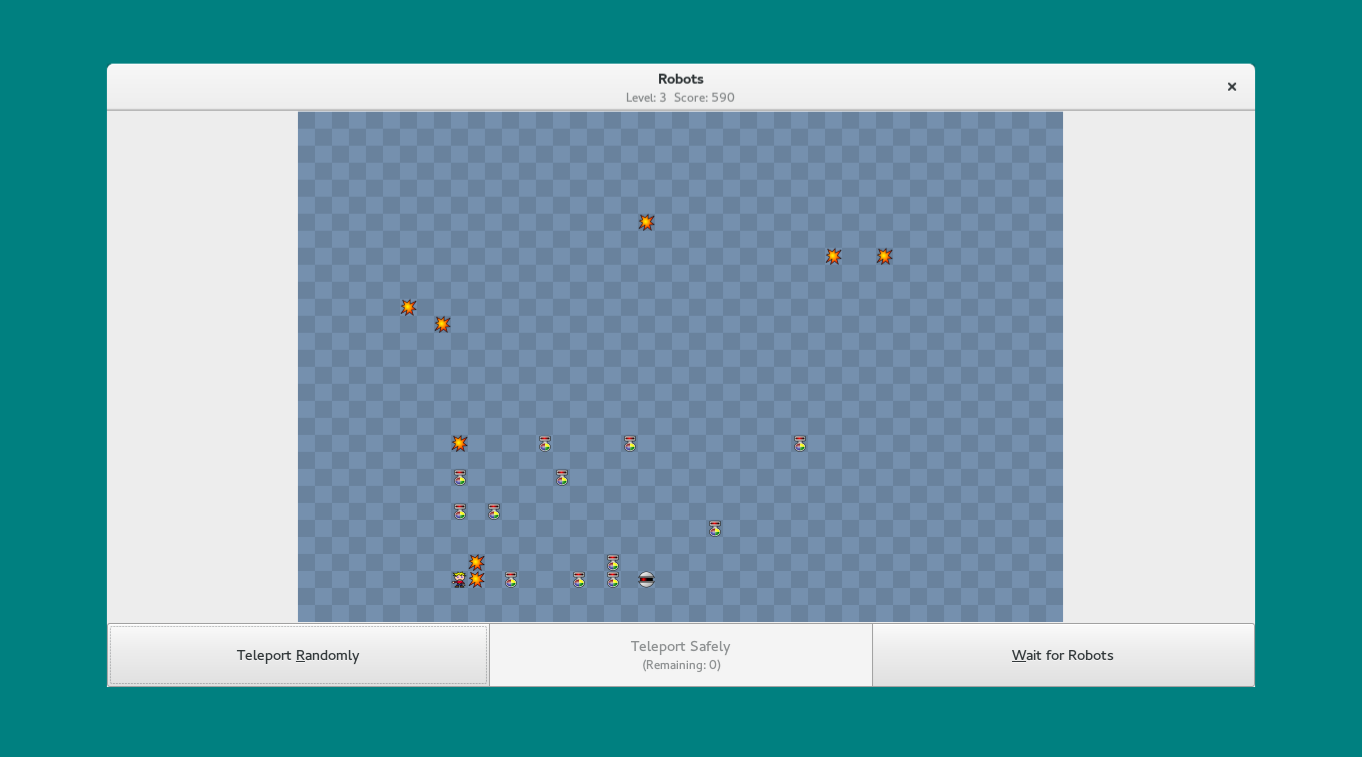Click the robot closest to the player in the bottom row
This screenshot has height=757, width=1362.
click(x=510, y=579)
